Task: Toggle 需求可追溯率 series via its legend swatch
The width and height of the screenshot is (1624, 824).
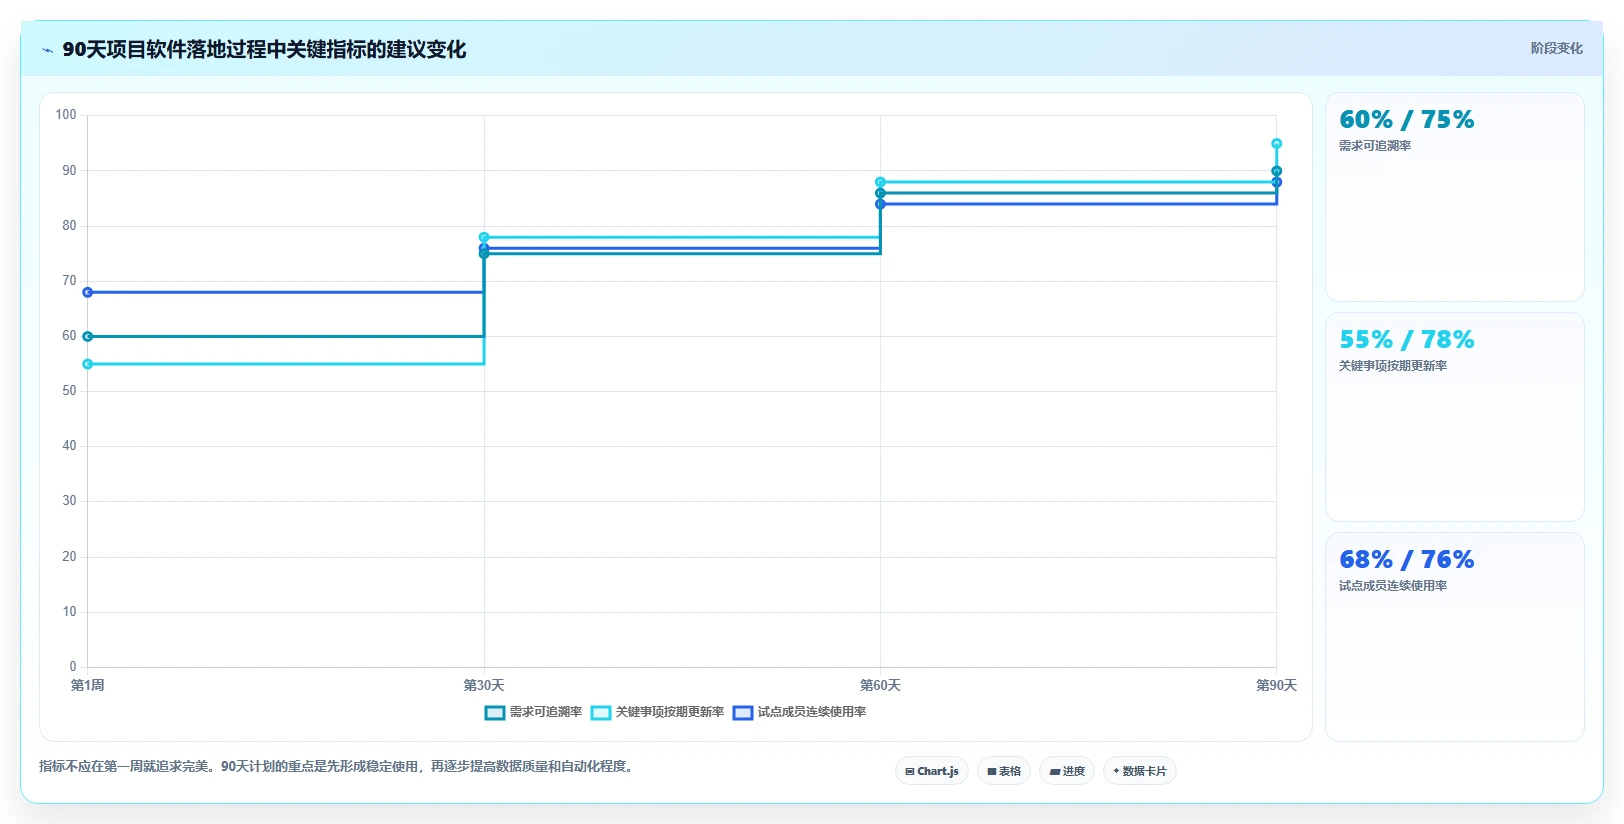Action: (495, 713)
